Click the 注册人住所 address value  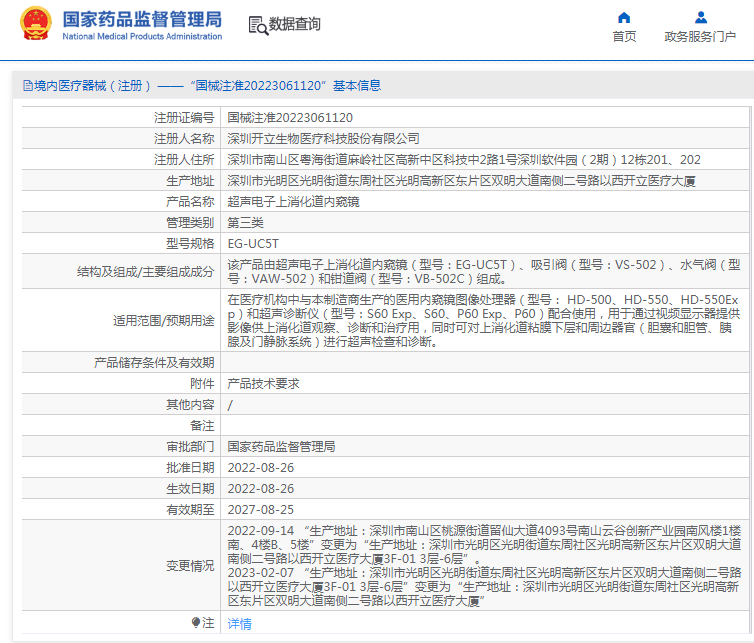(x=464, y=160)
